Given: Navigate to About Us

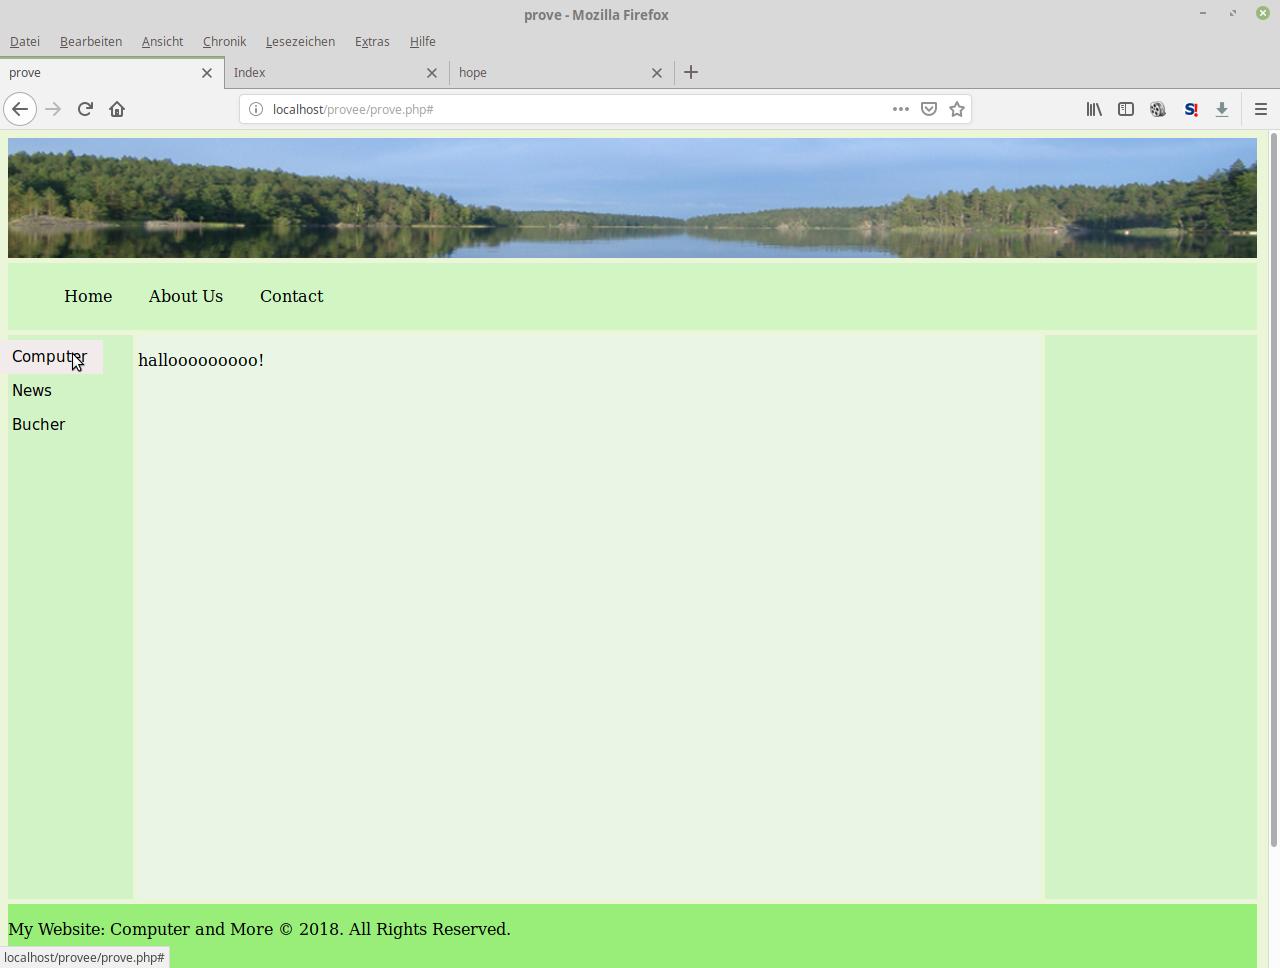Looking at the screenshot, I should pyautogui.click(x=185, y=296).
